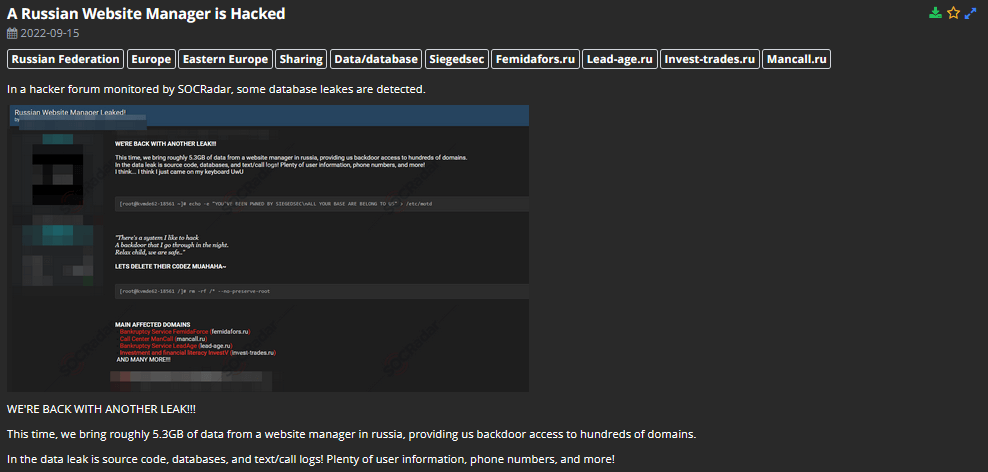This screenshot has height=472, width=988.
Task: Select the Mancall.ru tag
Action: click(x=796, y=59)
